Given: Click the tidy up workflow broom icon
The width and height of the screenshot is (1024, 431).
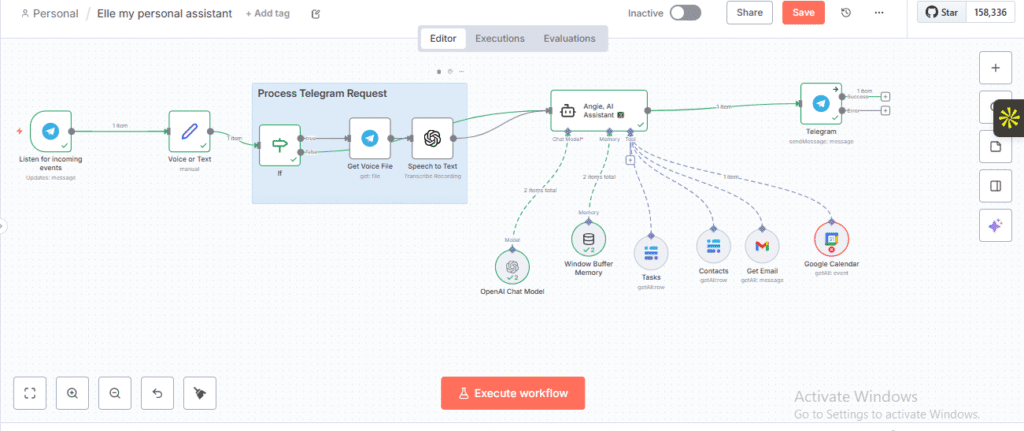Looking at the screenshot, I should pos(201,394).
